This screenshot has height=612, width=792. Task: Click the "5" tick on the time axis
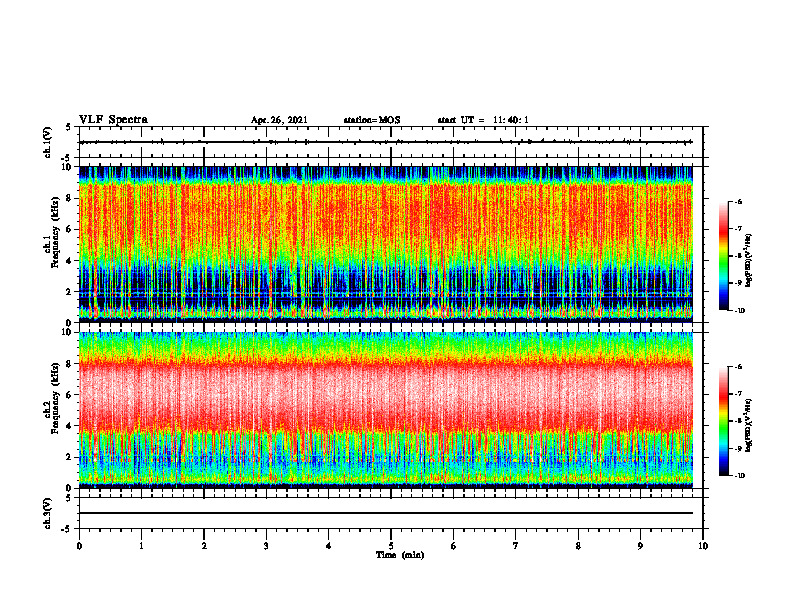(391, 546)
